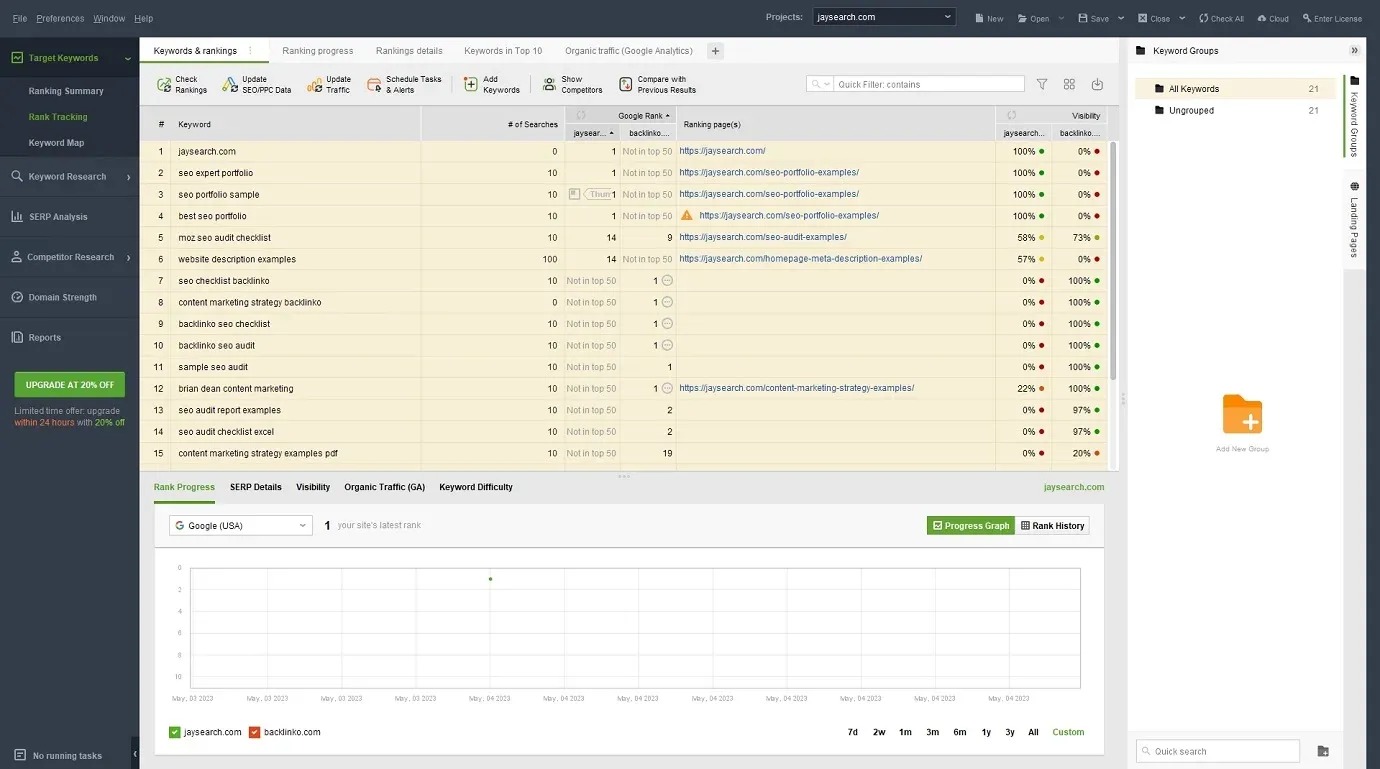Click the keyword table vertical scrollbar
Image resolution: width=1380 pixels, height=769 pixels.
(1113, 260)
